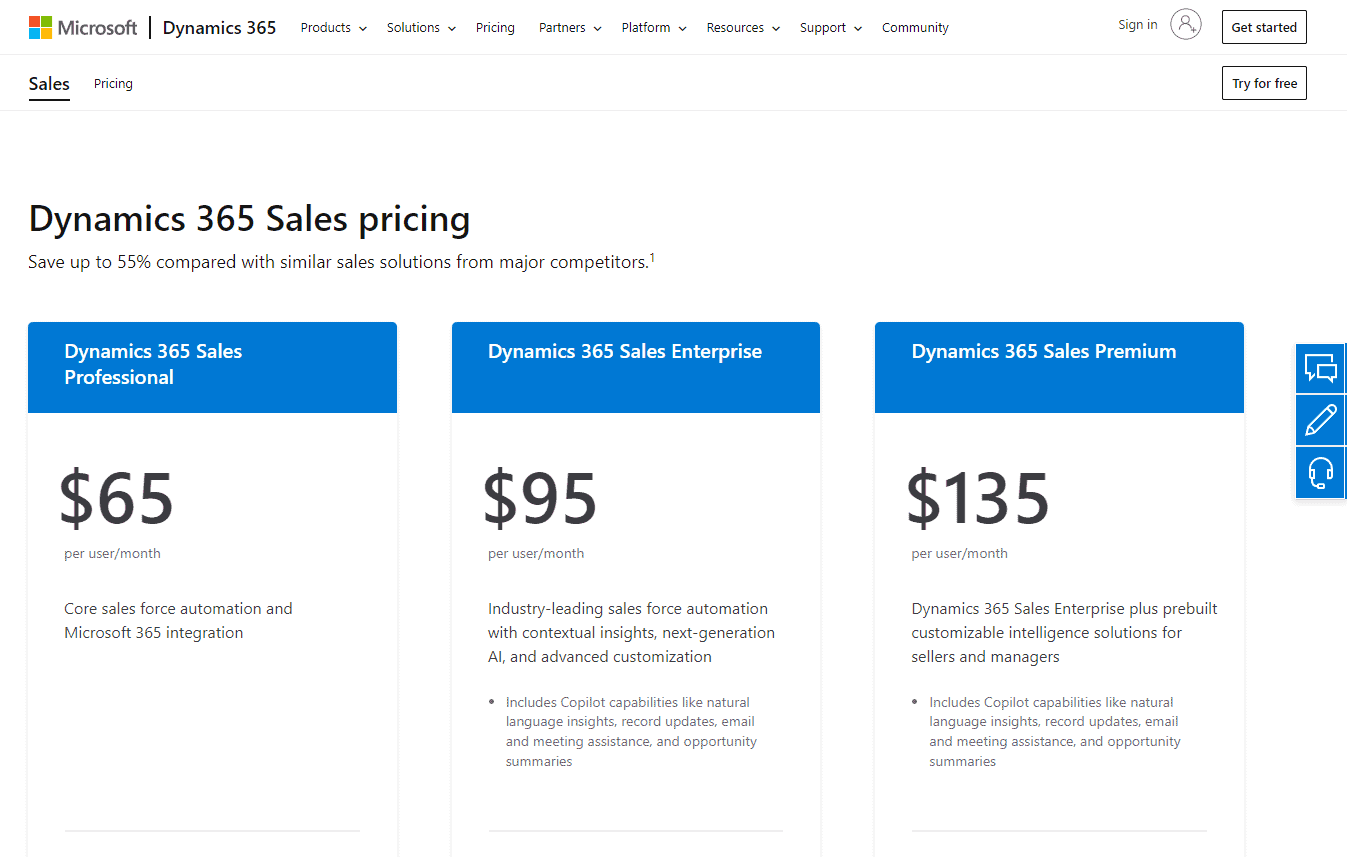Click the account profile icon
Image resolution: width=1347 pixels, height=857 pixels.
[1186, 24]
